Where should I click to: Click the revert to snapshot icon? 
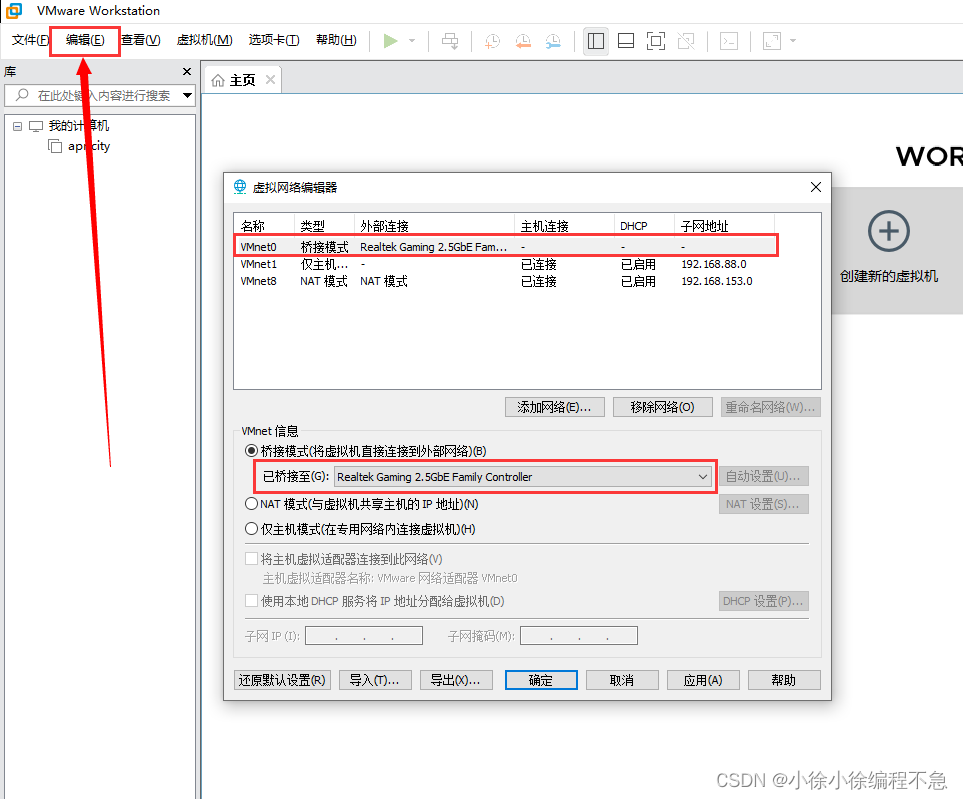point(523,41)
